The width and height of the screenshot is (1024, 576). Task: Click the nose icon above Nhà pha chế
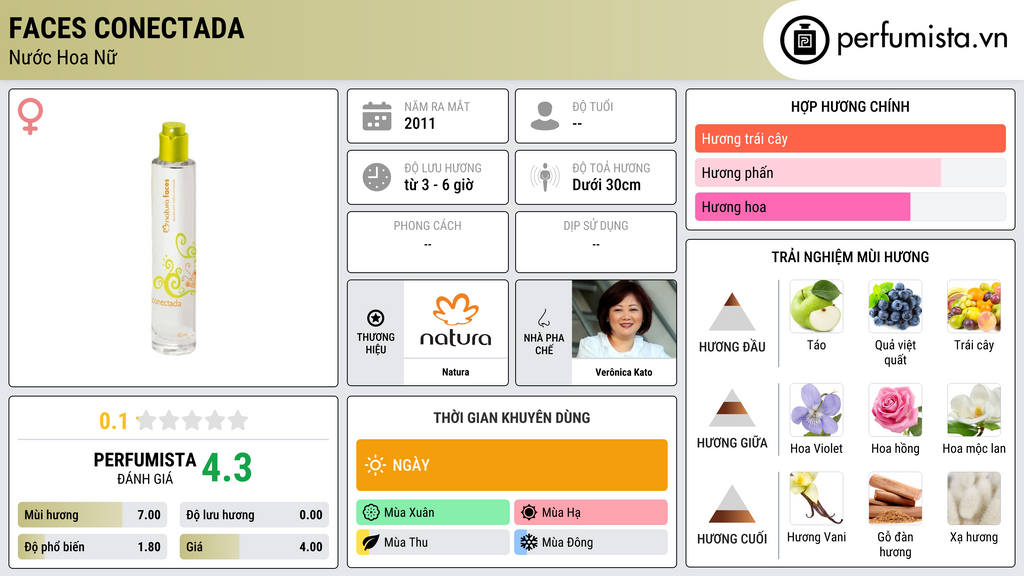coord(543,318)
